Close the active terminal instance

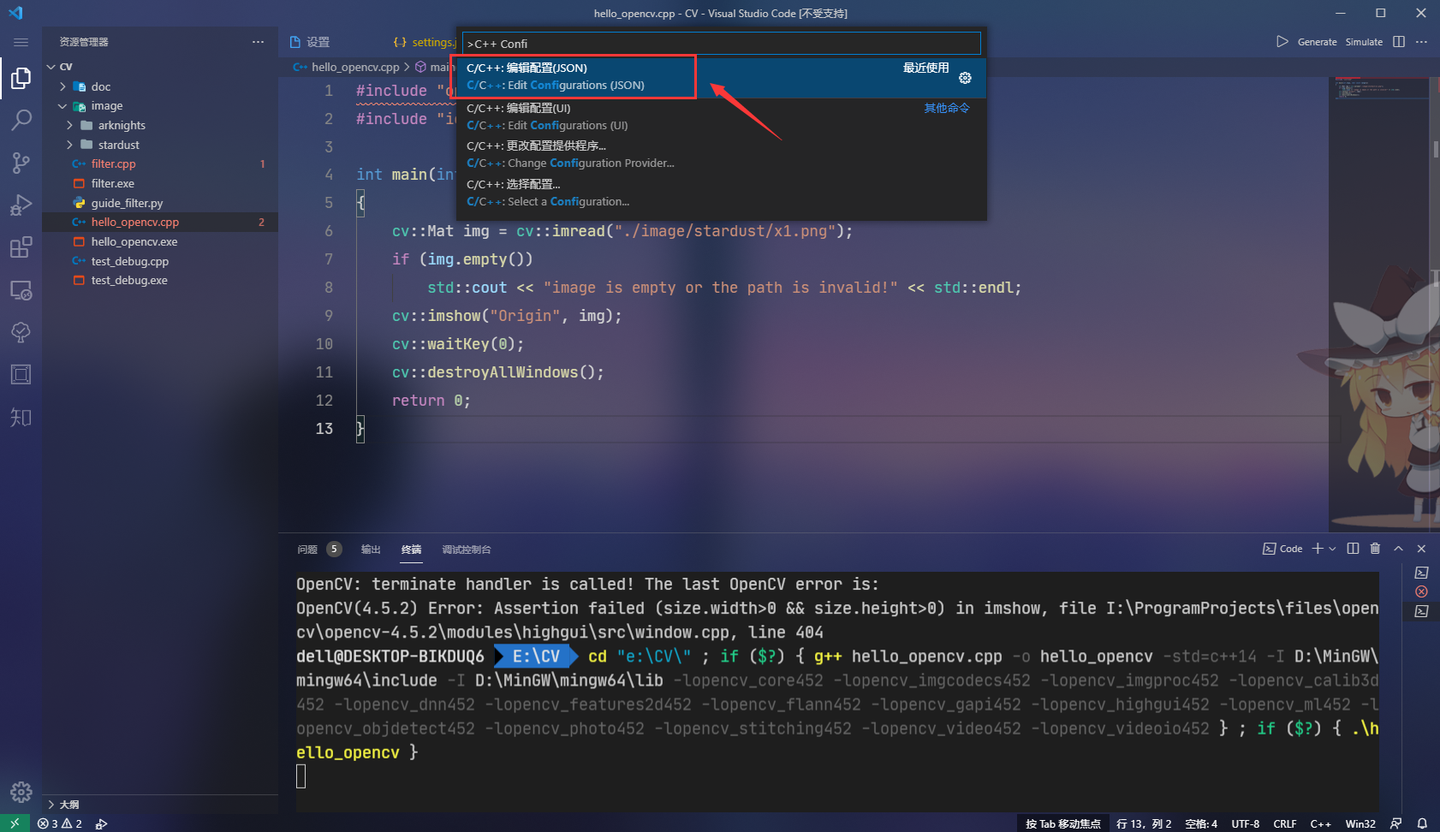(1421, 548)
